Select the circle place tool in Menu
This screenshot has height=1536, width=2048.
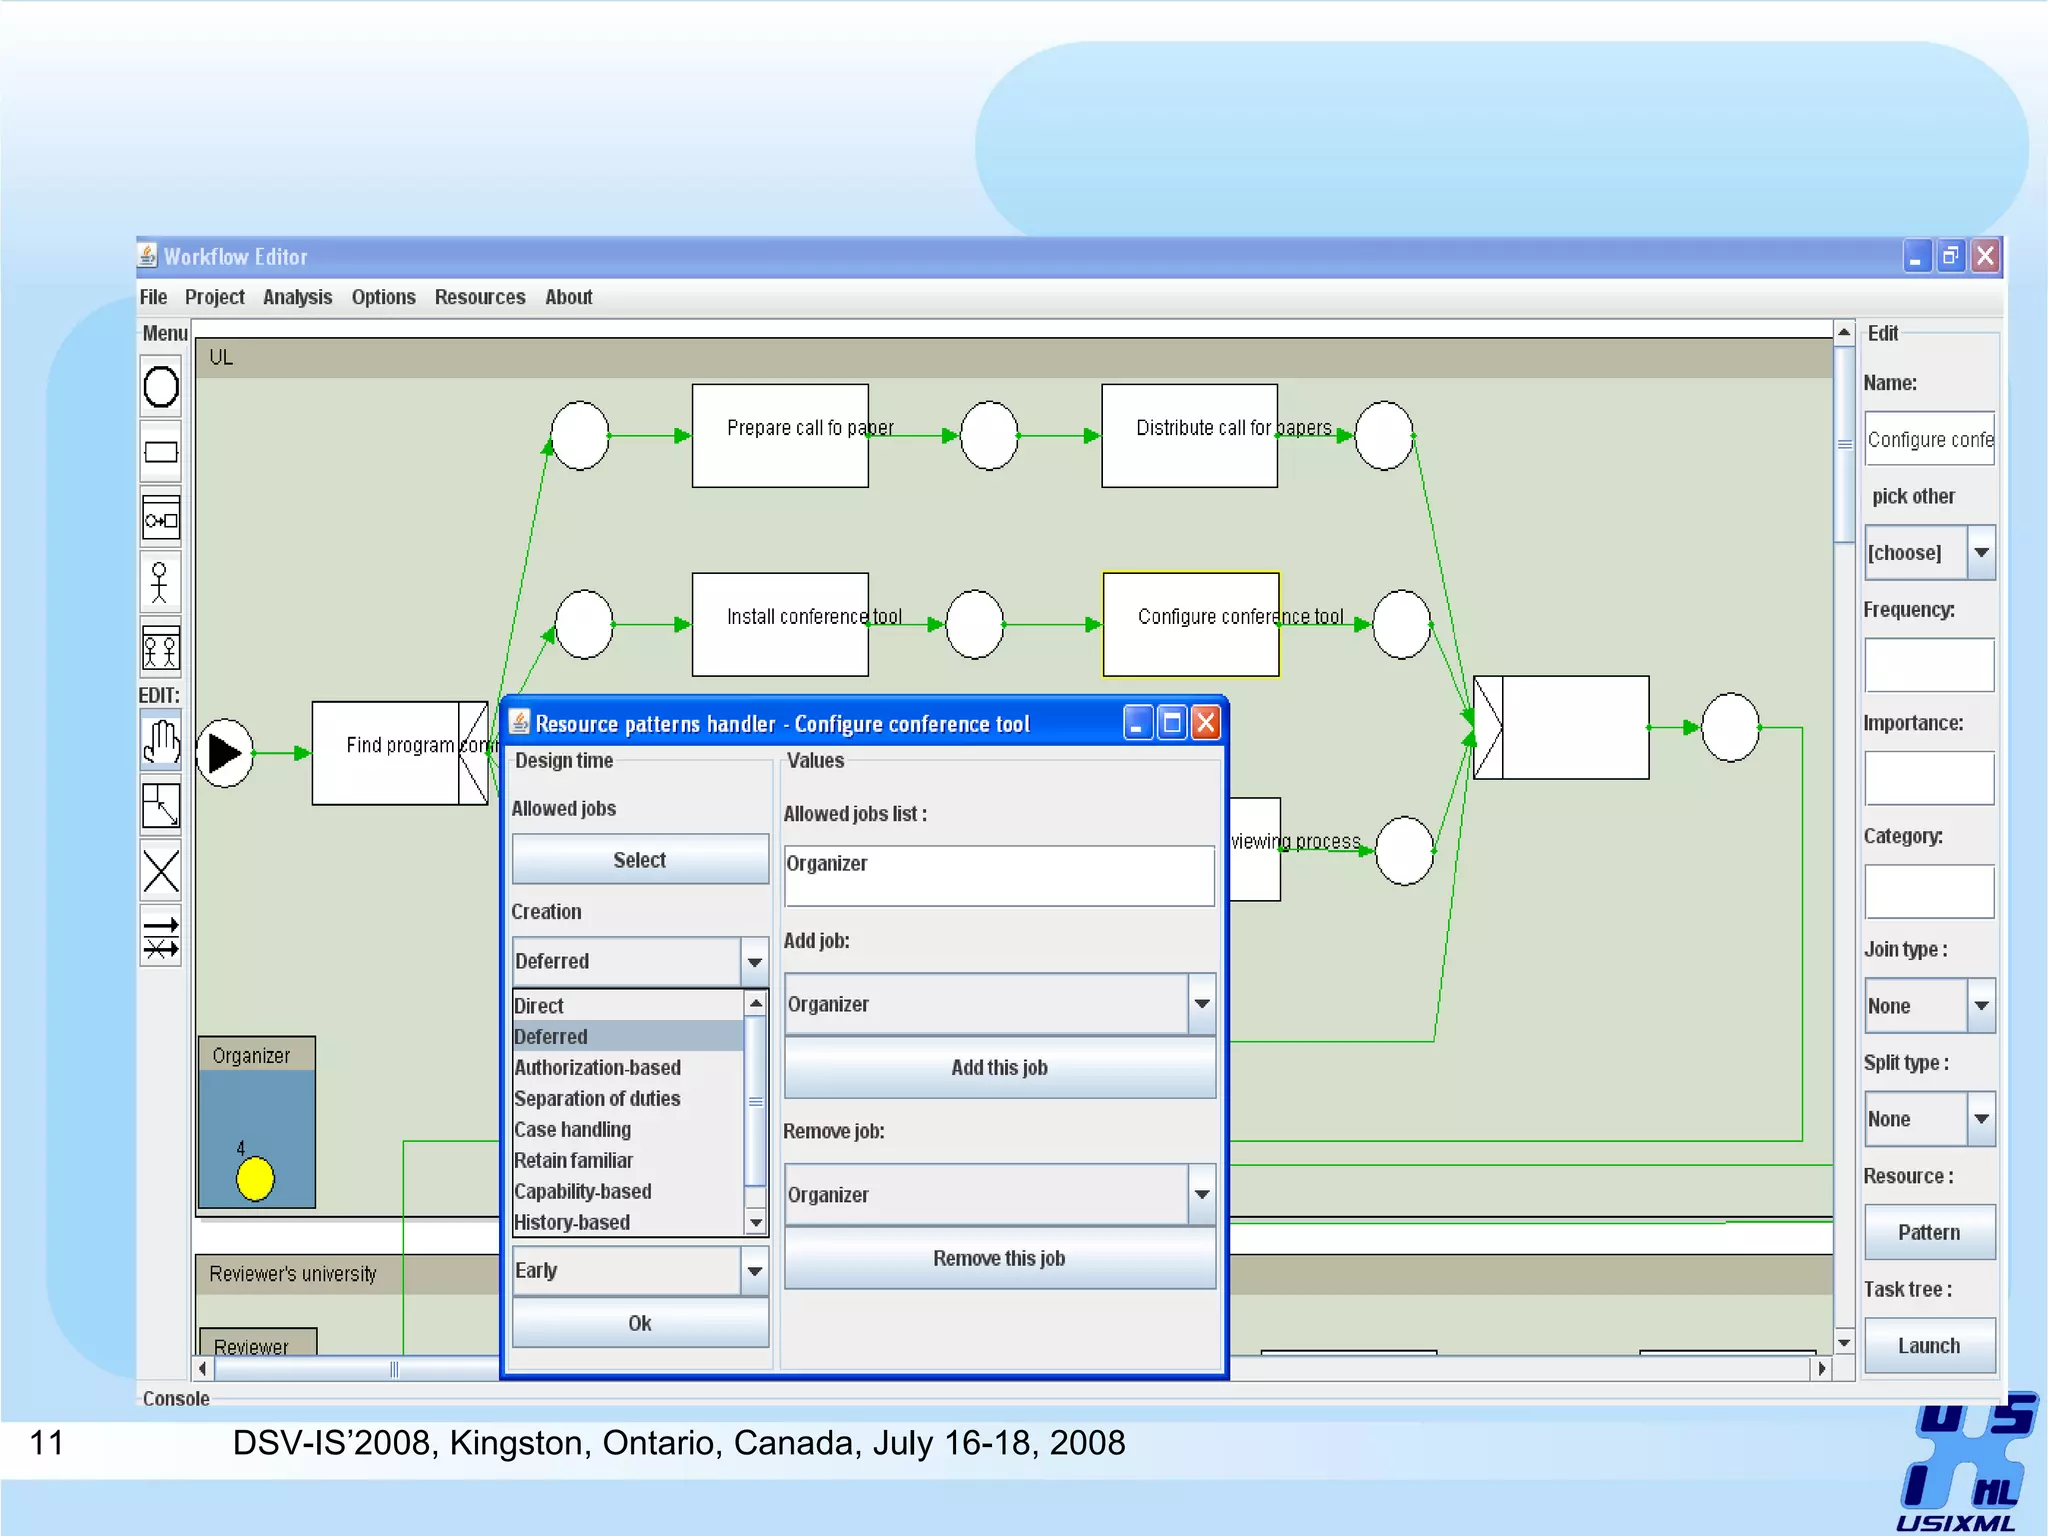[160, 387]
